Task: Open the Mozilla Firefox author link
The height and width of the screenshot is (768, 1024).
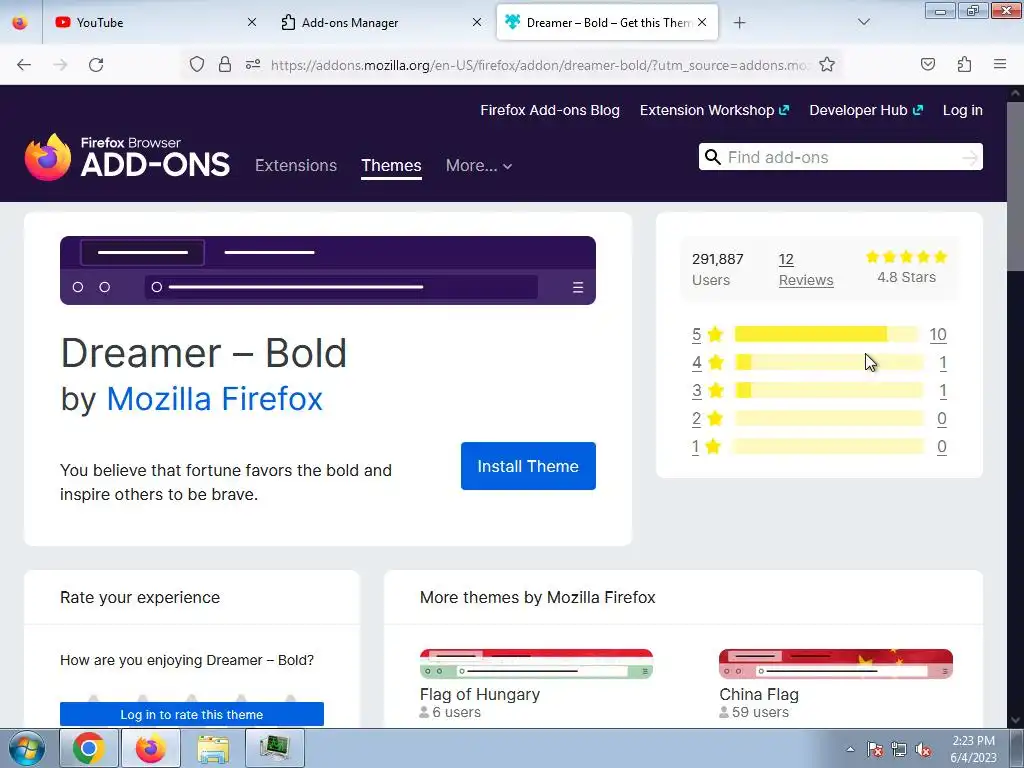Action: 214,398
